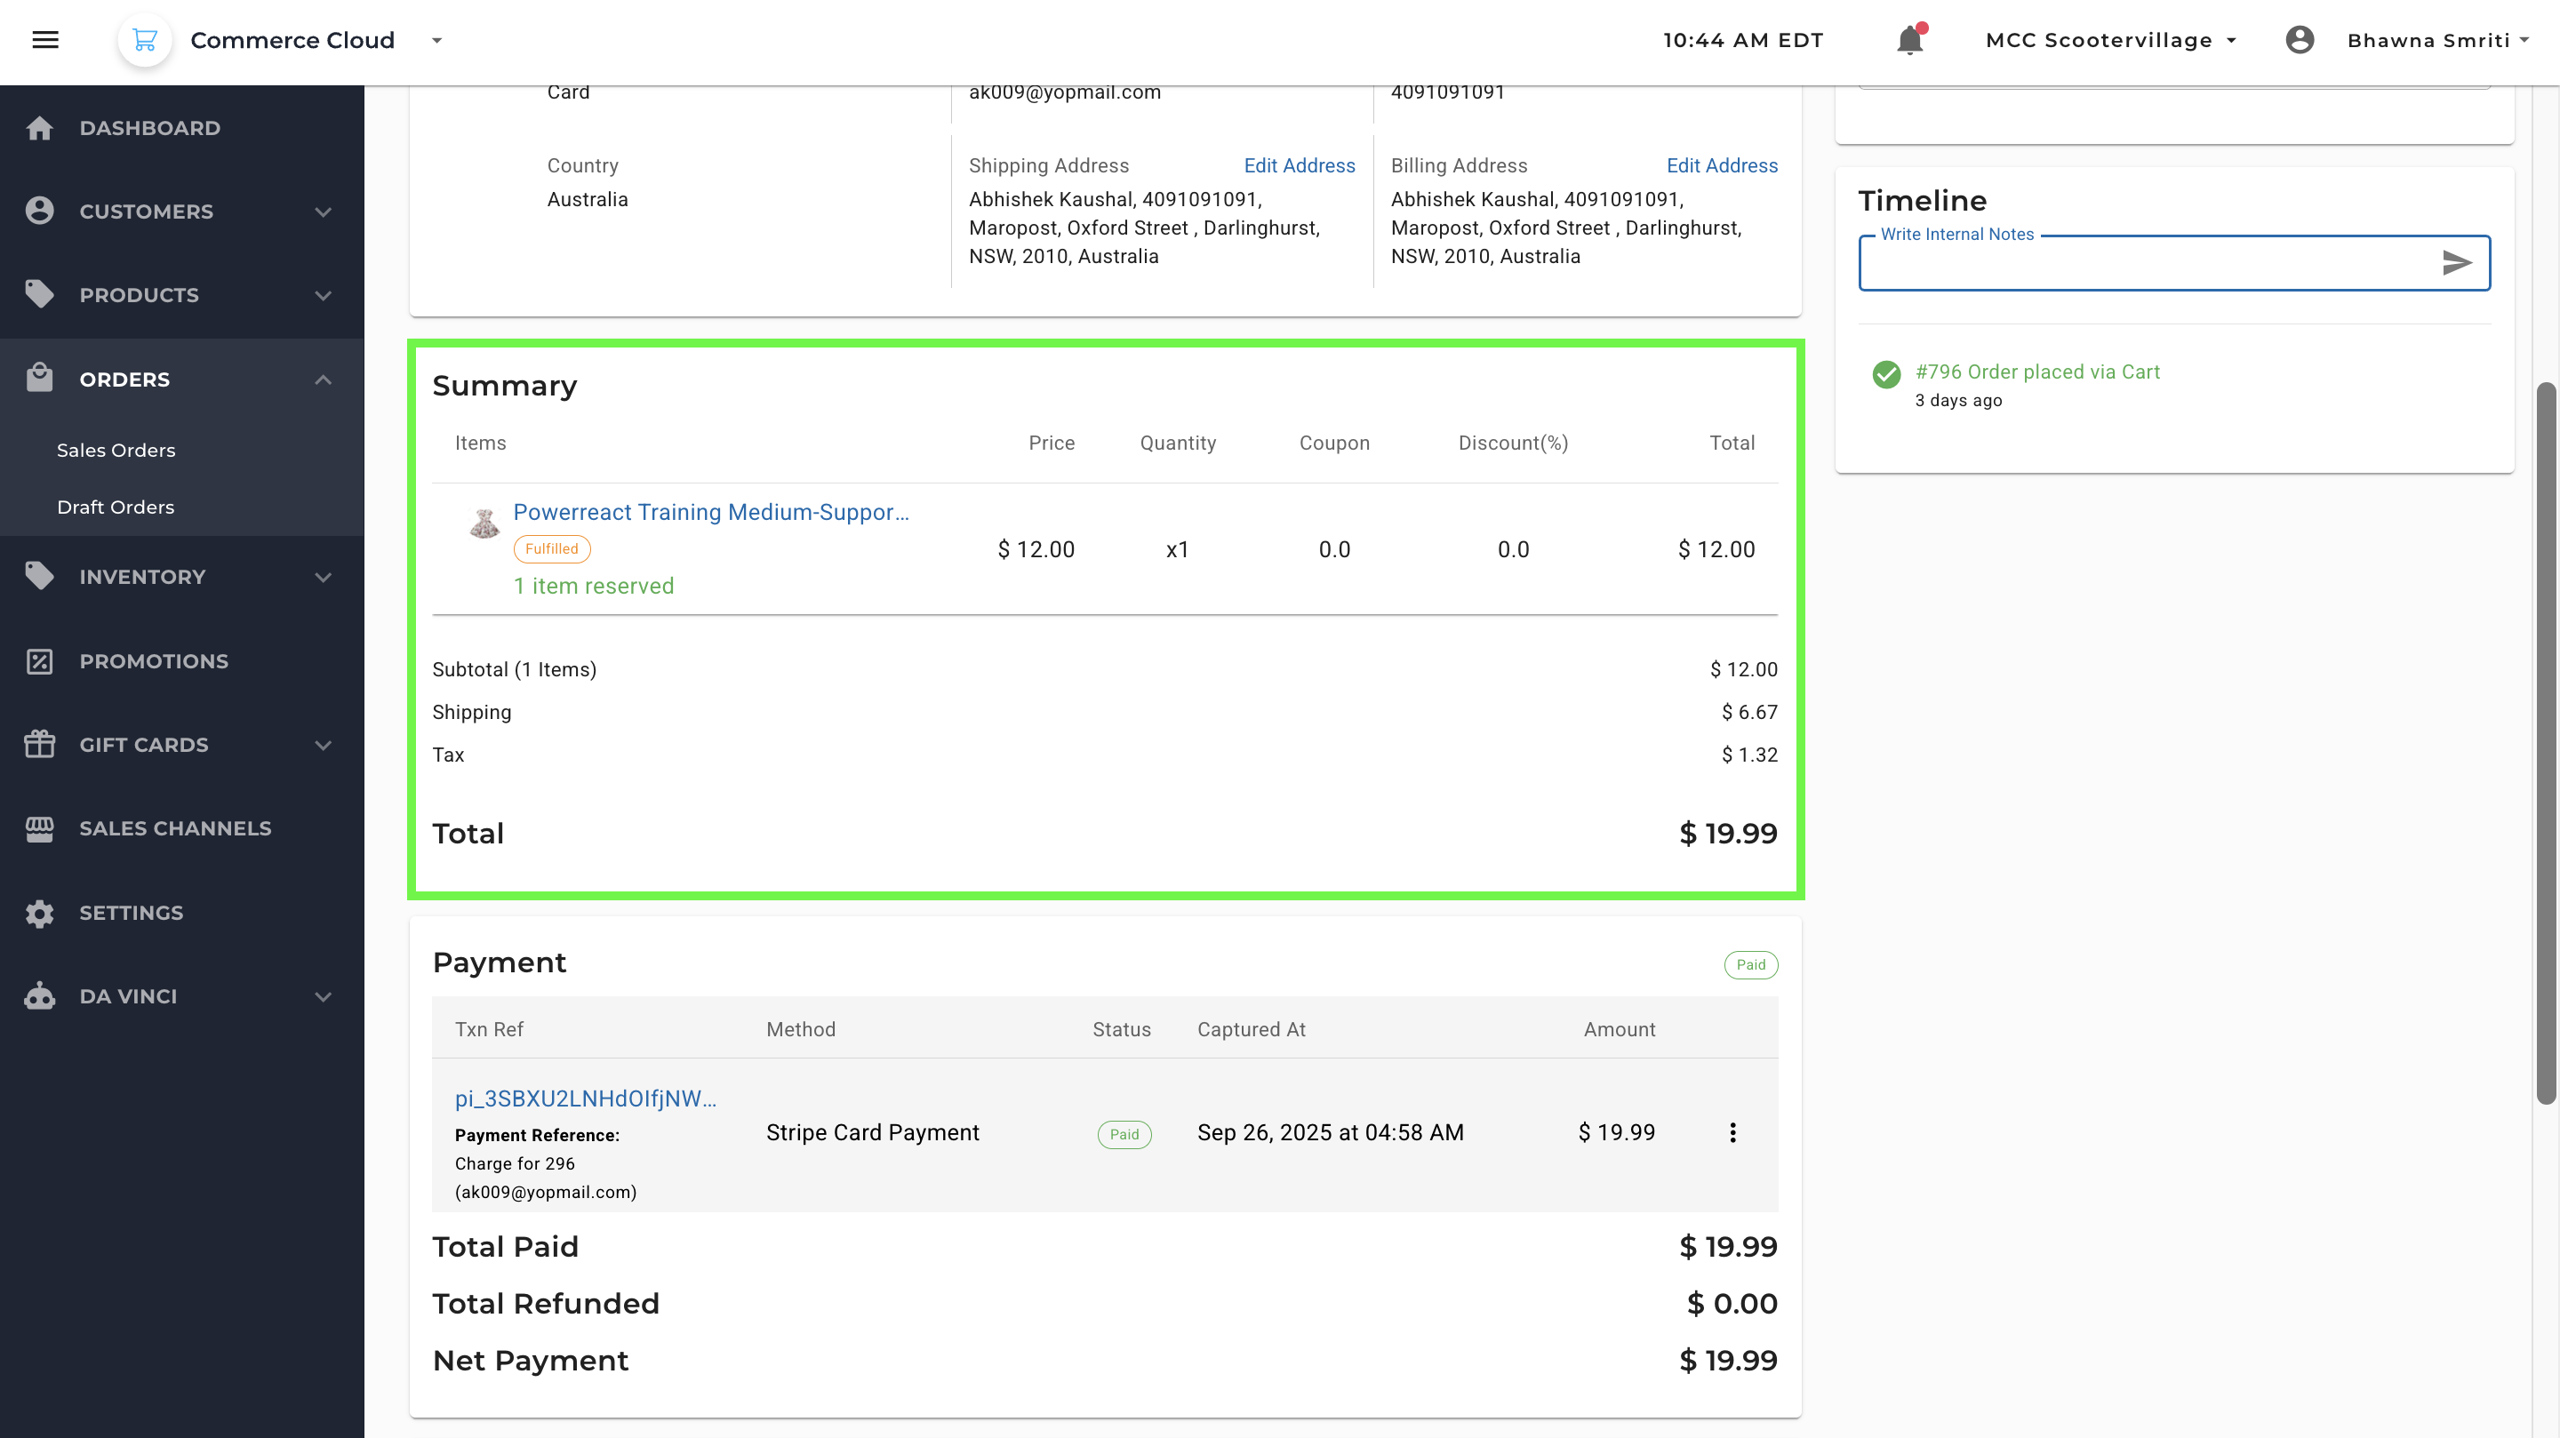The image size is (2560, 1438).
Task: Go to Draft Orders
Action: [116, 507]
